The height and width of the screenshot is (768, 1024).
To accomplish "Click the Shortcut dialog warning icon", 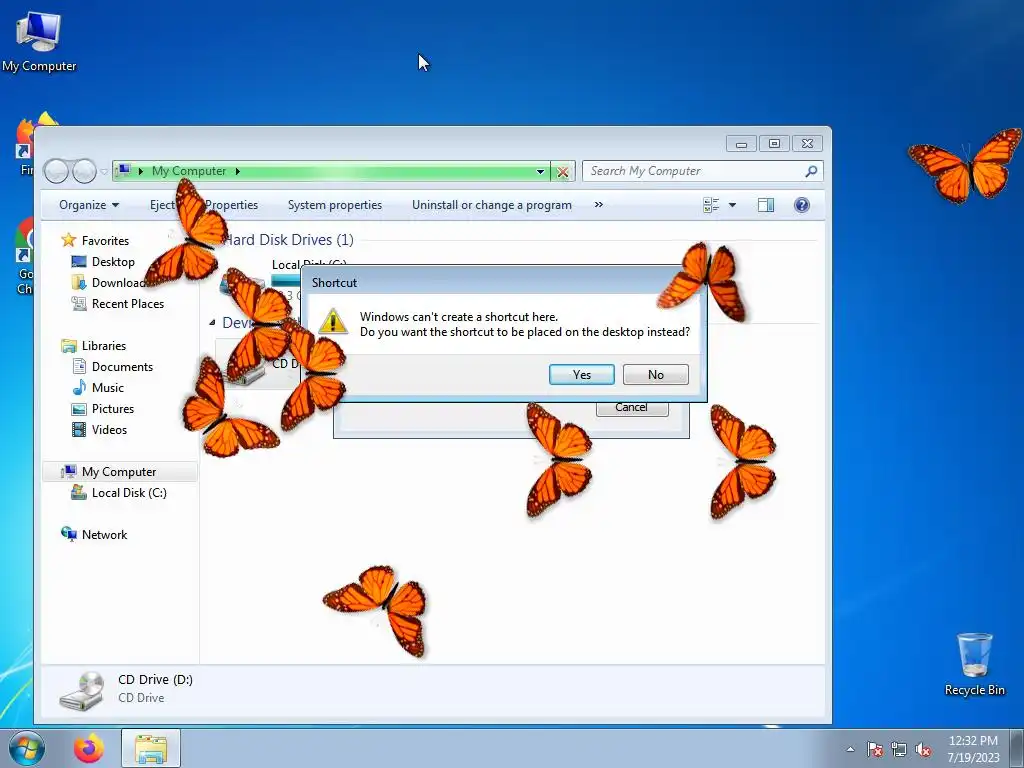I will [x=333, y=321].
